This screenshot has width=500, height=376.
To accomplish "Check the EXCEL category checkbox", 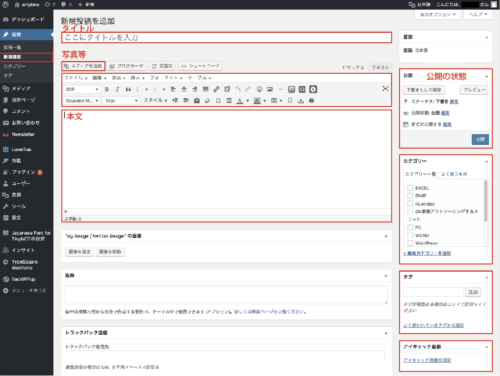I will pos(410,188).
